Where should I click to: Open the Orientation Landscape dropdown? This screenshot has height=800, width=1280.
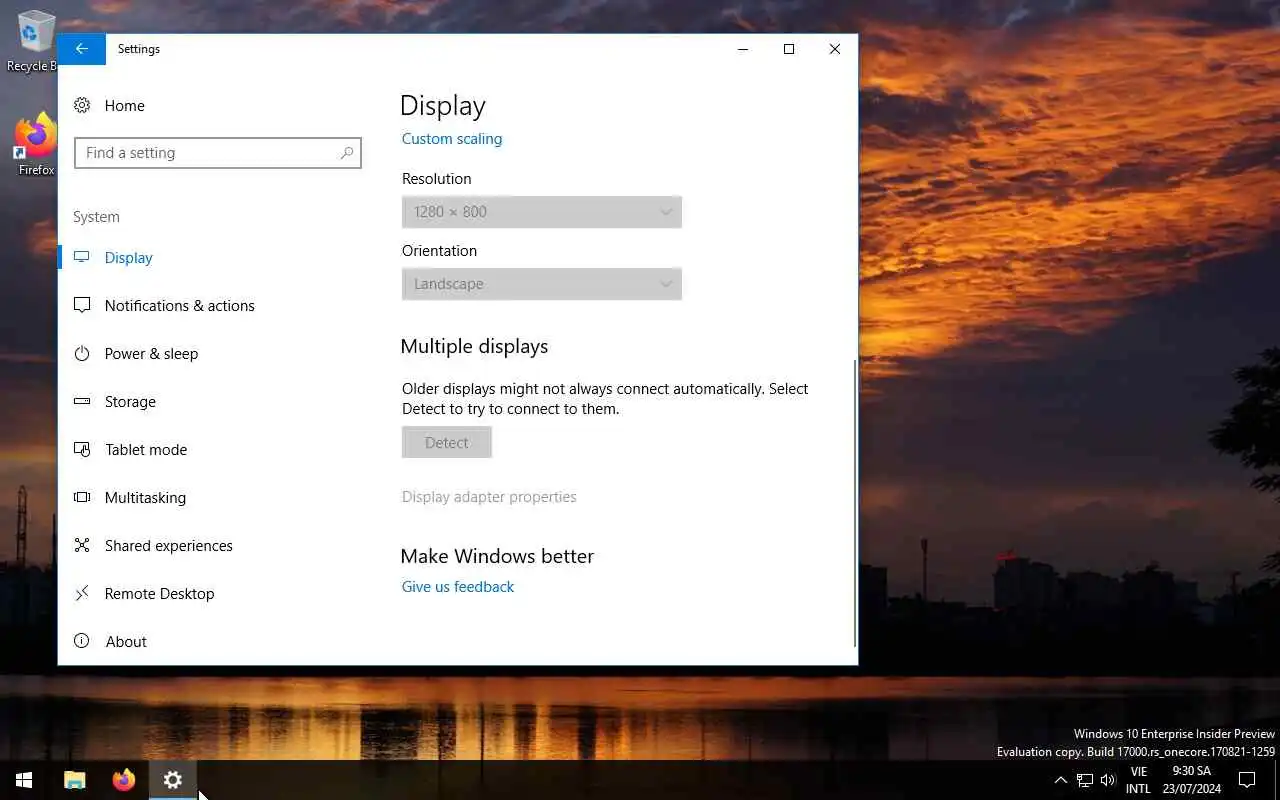point(542,284)
